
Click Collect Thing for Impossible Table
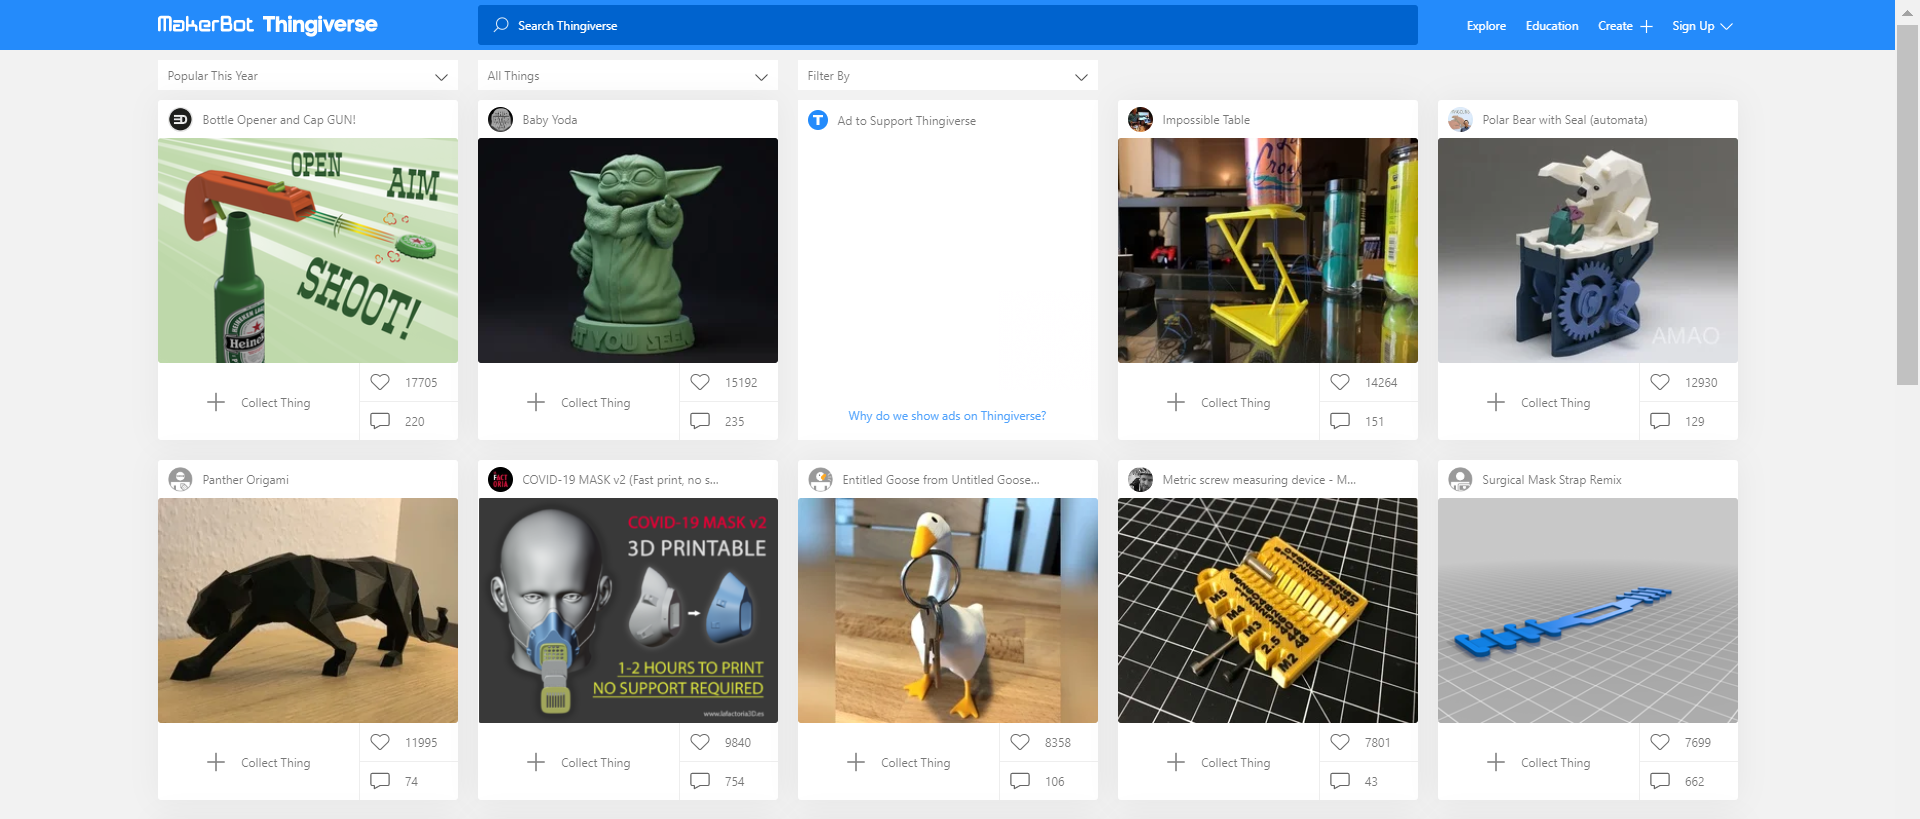pos(1218,402)
